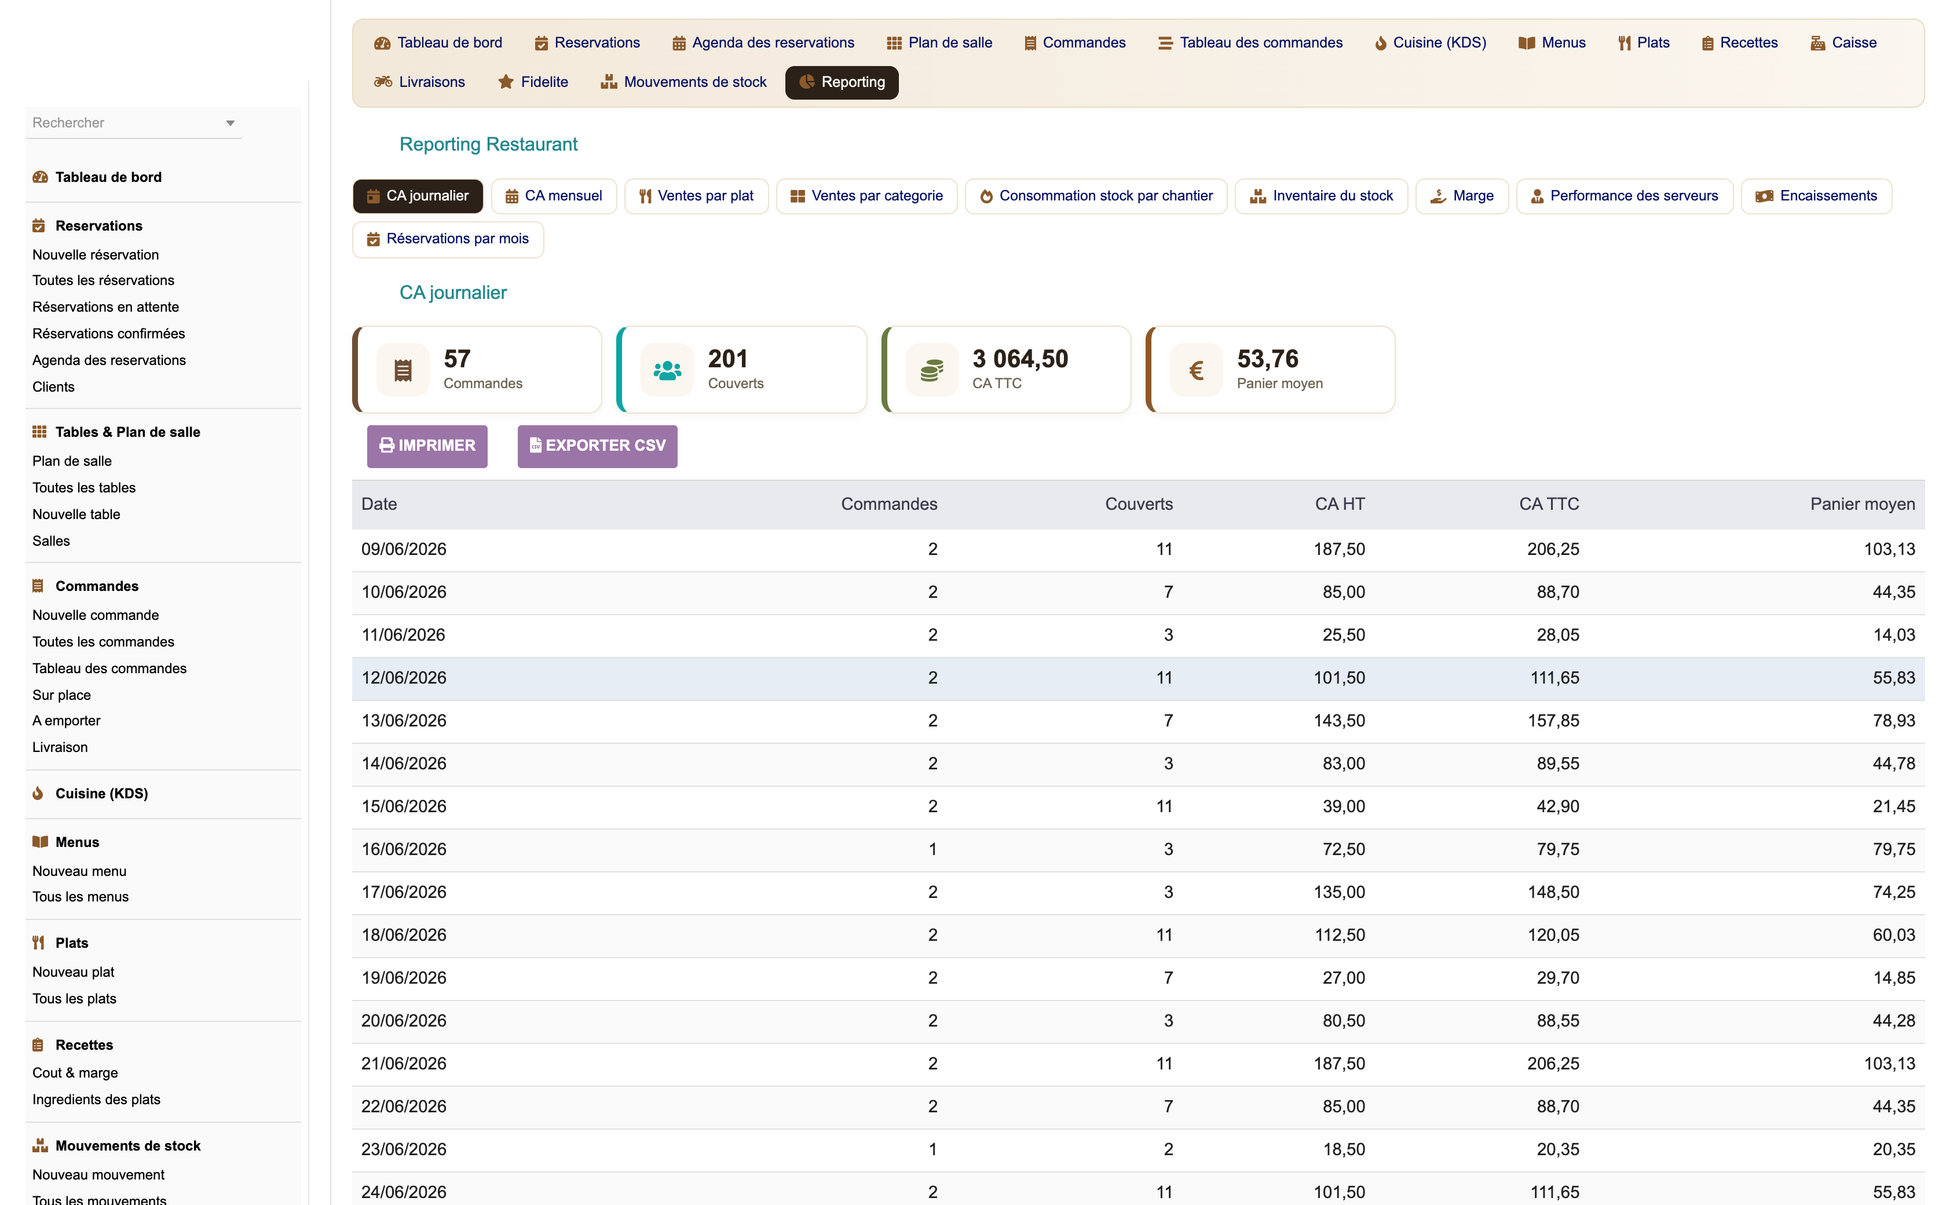Select the 12/06/2026 date cell
The width and height of the screenshot is (1946, 1205).
tap(404, 678)
